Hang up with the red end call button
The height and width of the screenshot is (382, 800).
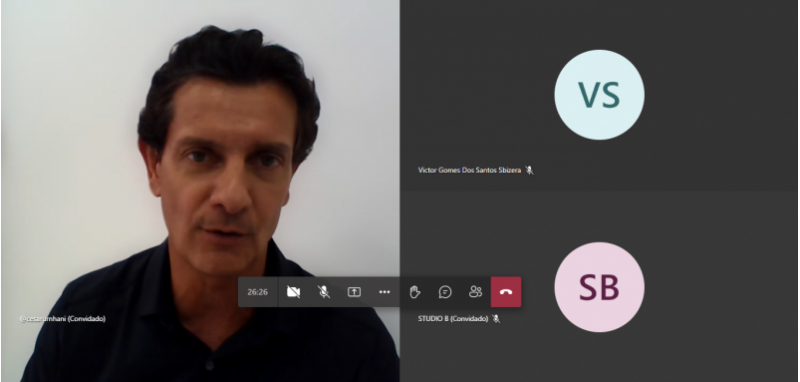506,292
